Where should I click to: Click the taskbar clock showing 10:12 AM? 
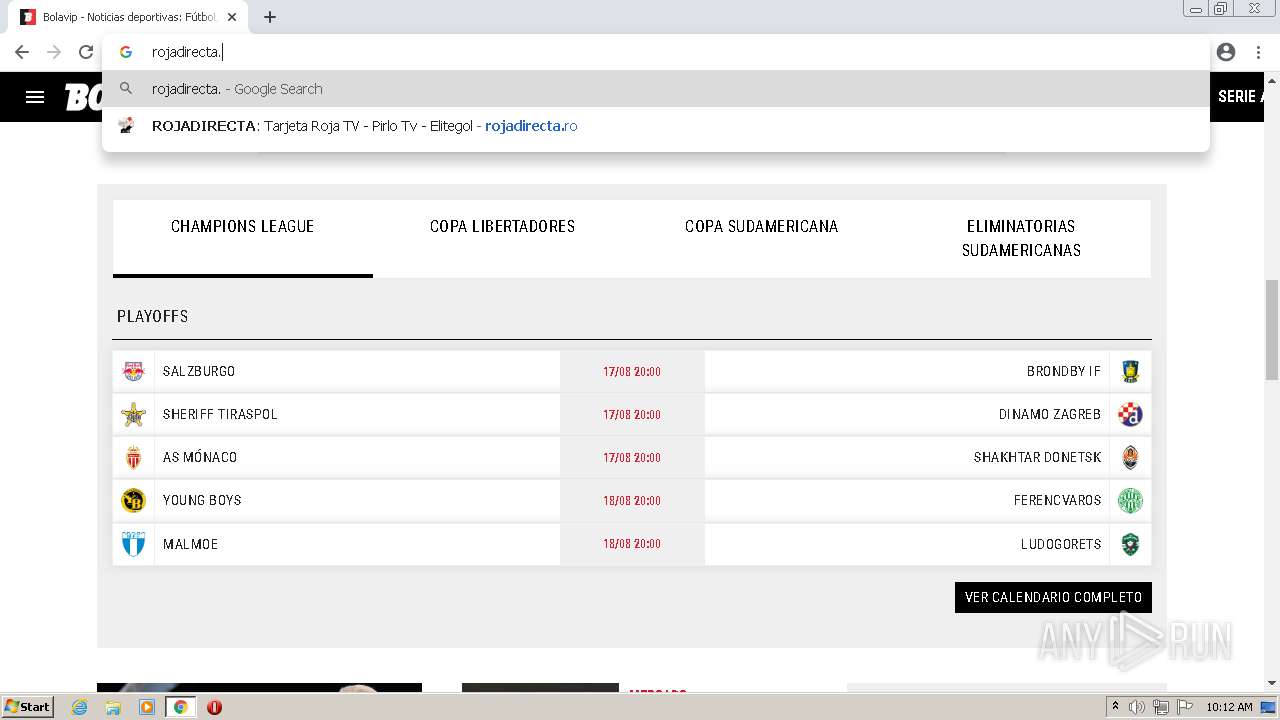[1229, 707]
